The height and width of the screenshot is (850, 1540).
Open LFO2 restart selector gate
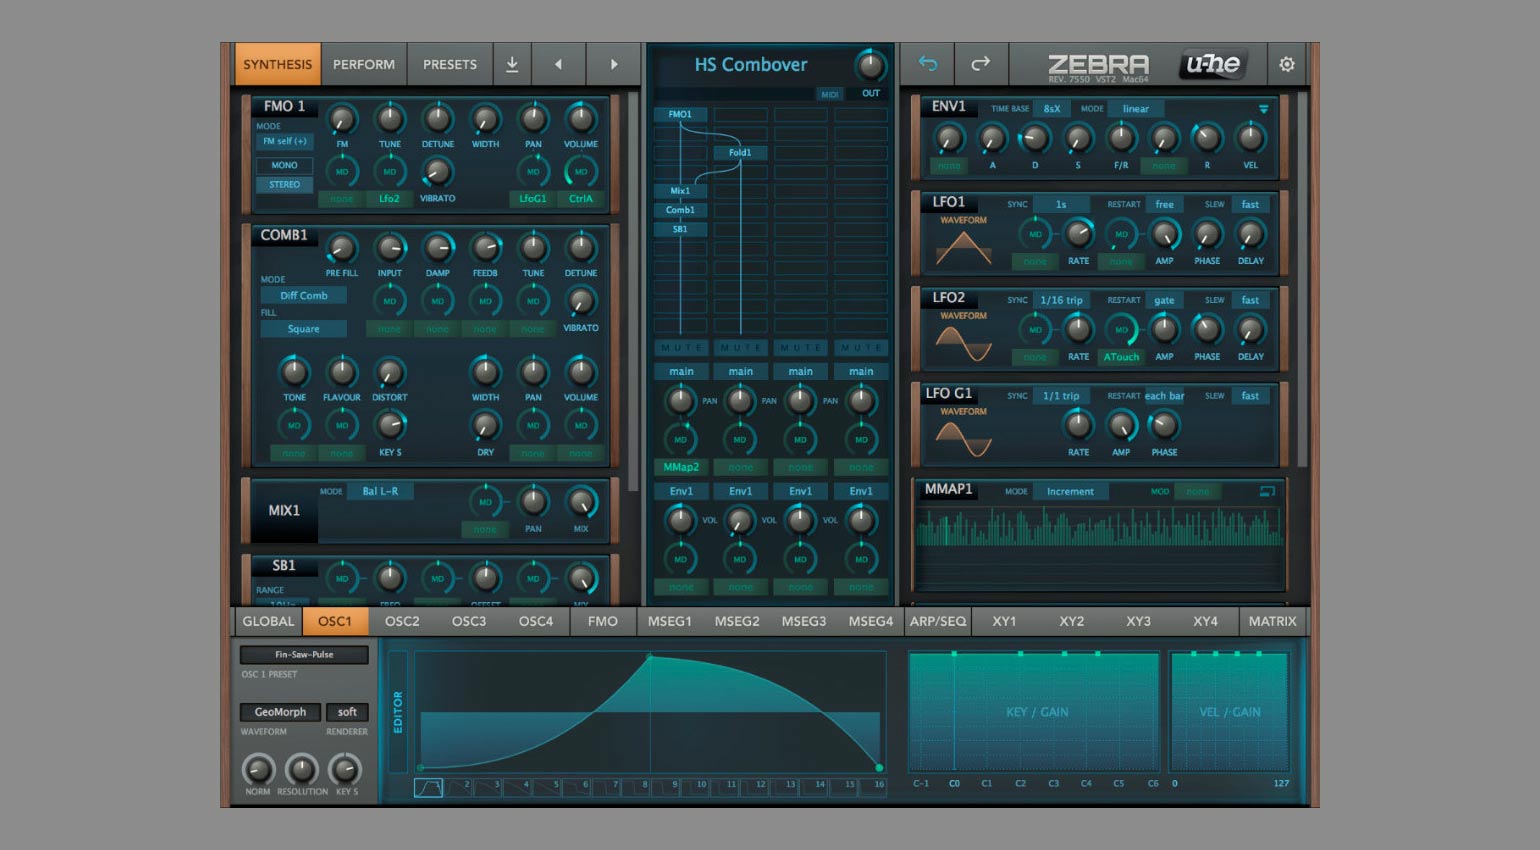1164,300
